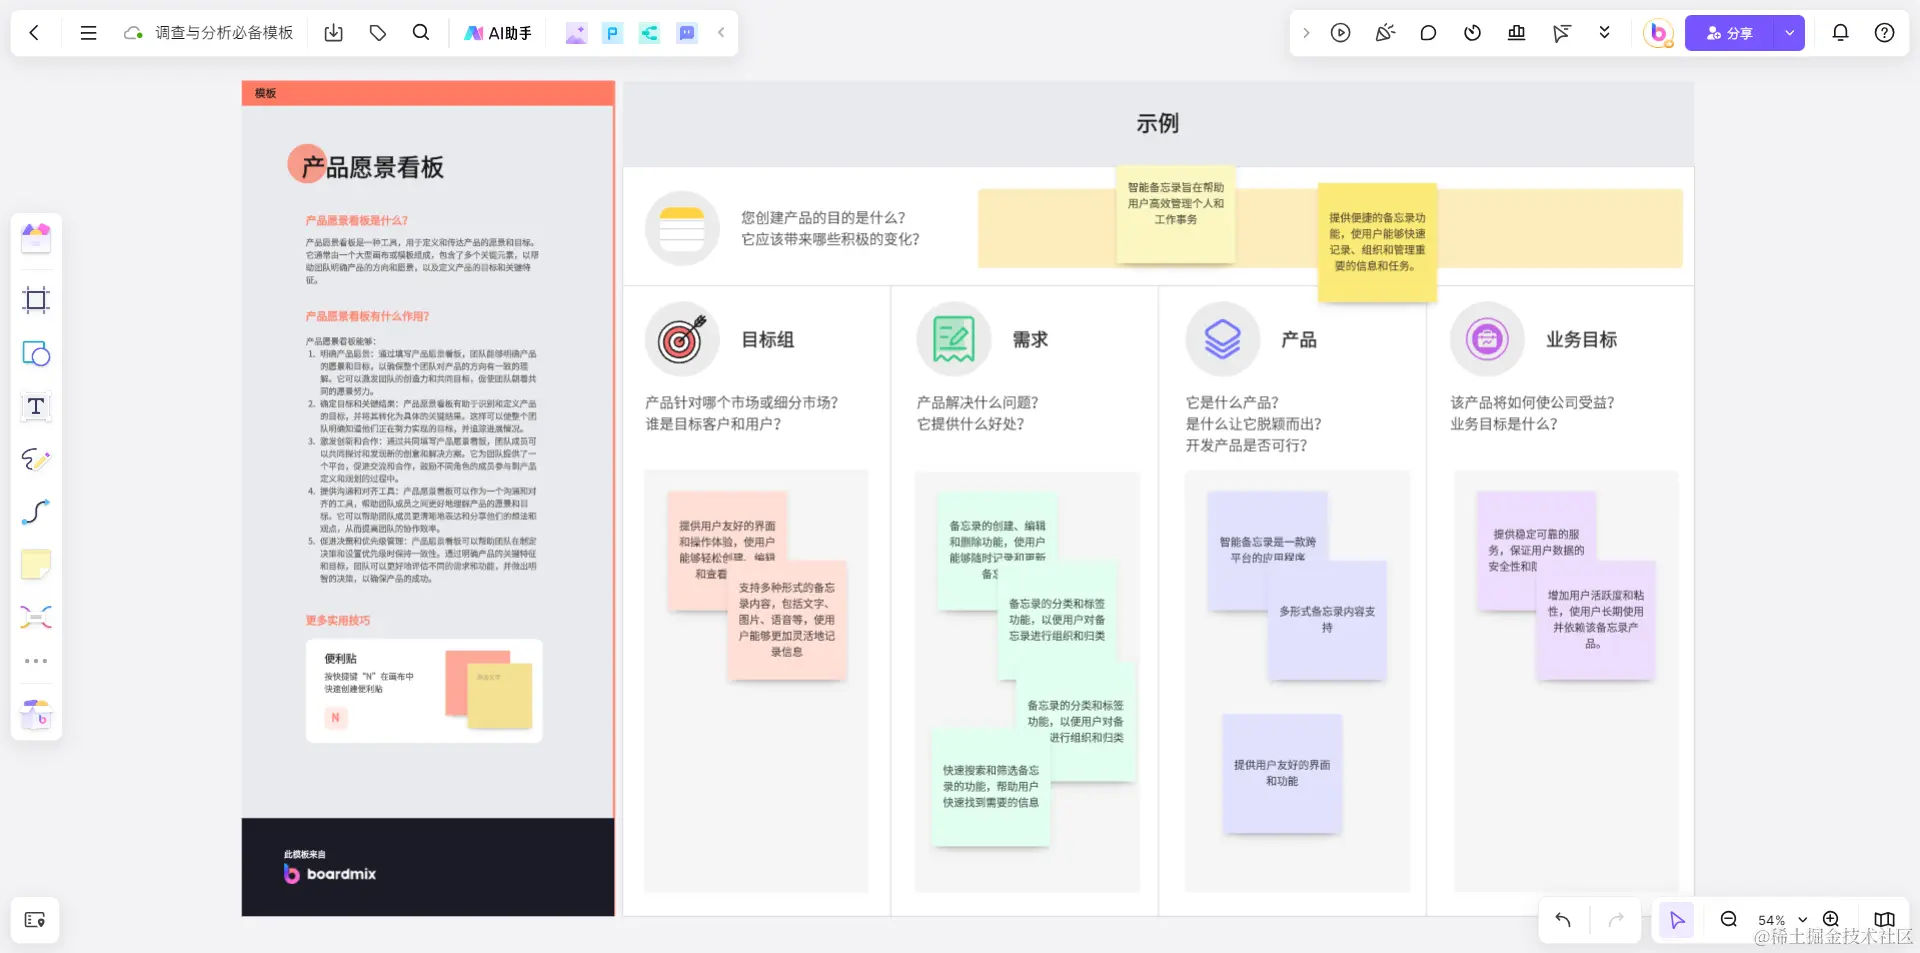
Task: Collapse the toolbar with the double chevron
Action: 1604,32
